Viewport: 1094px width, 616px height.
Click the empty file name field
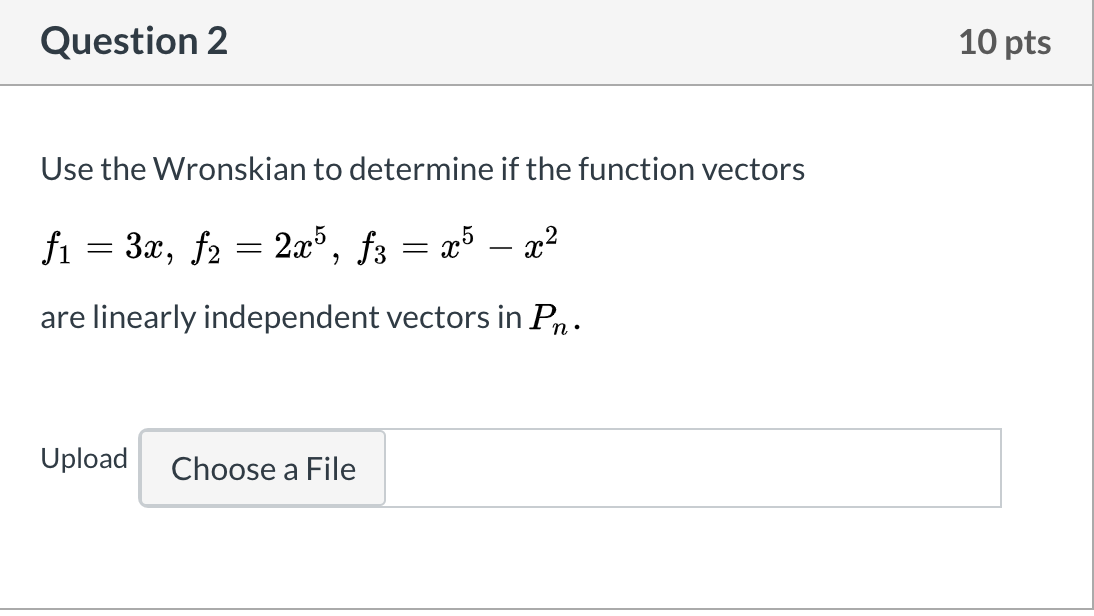693,468
